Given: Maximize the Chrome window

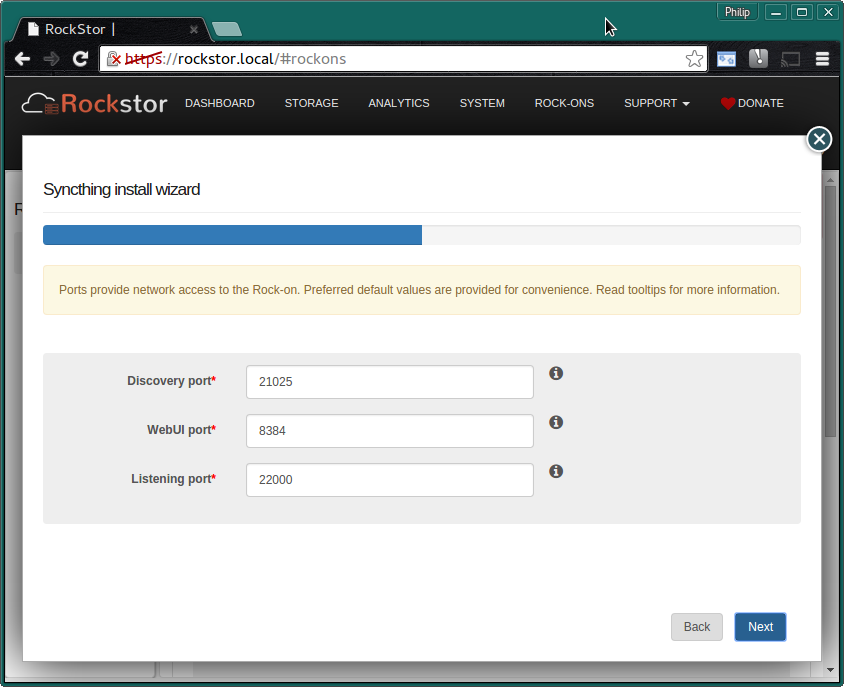Looking at the screenshot, I should (x=802, y=12).
